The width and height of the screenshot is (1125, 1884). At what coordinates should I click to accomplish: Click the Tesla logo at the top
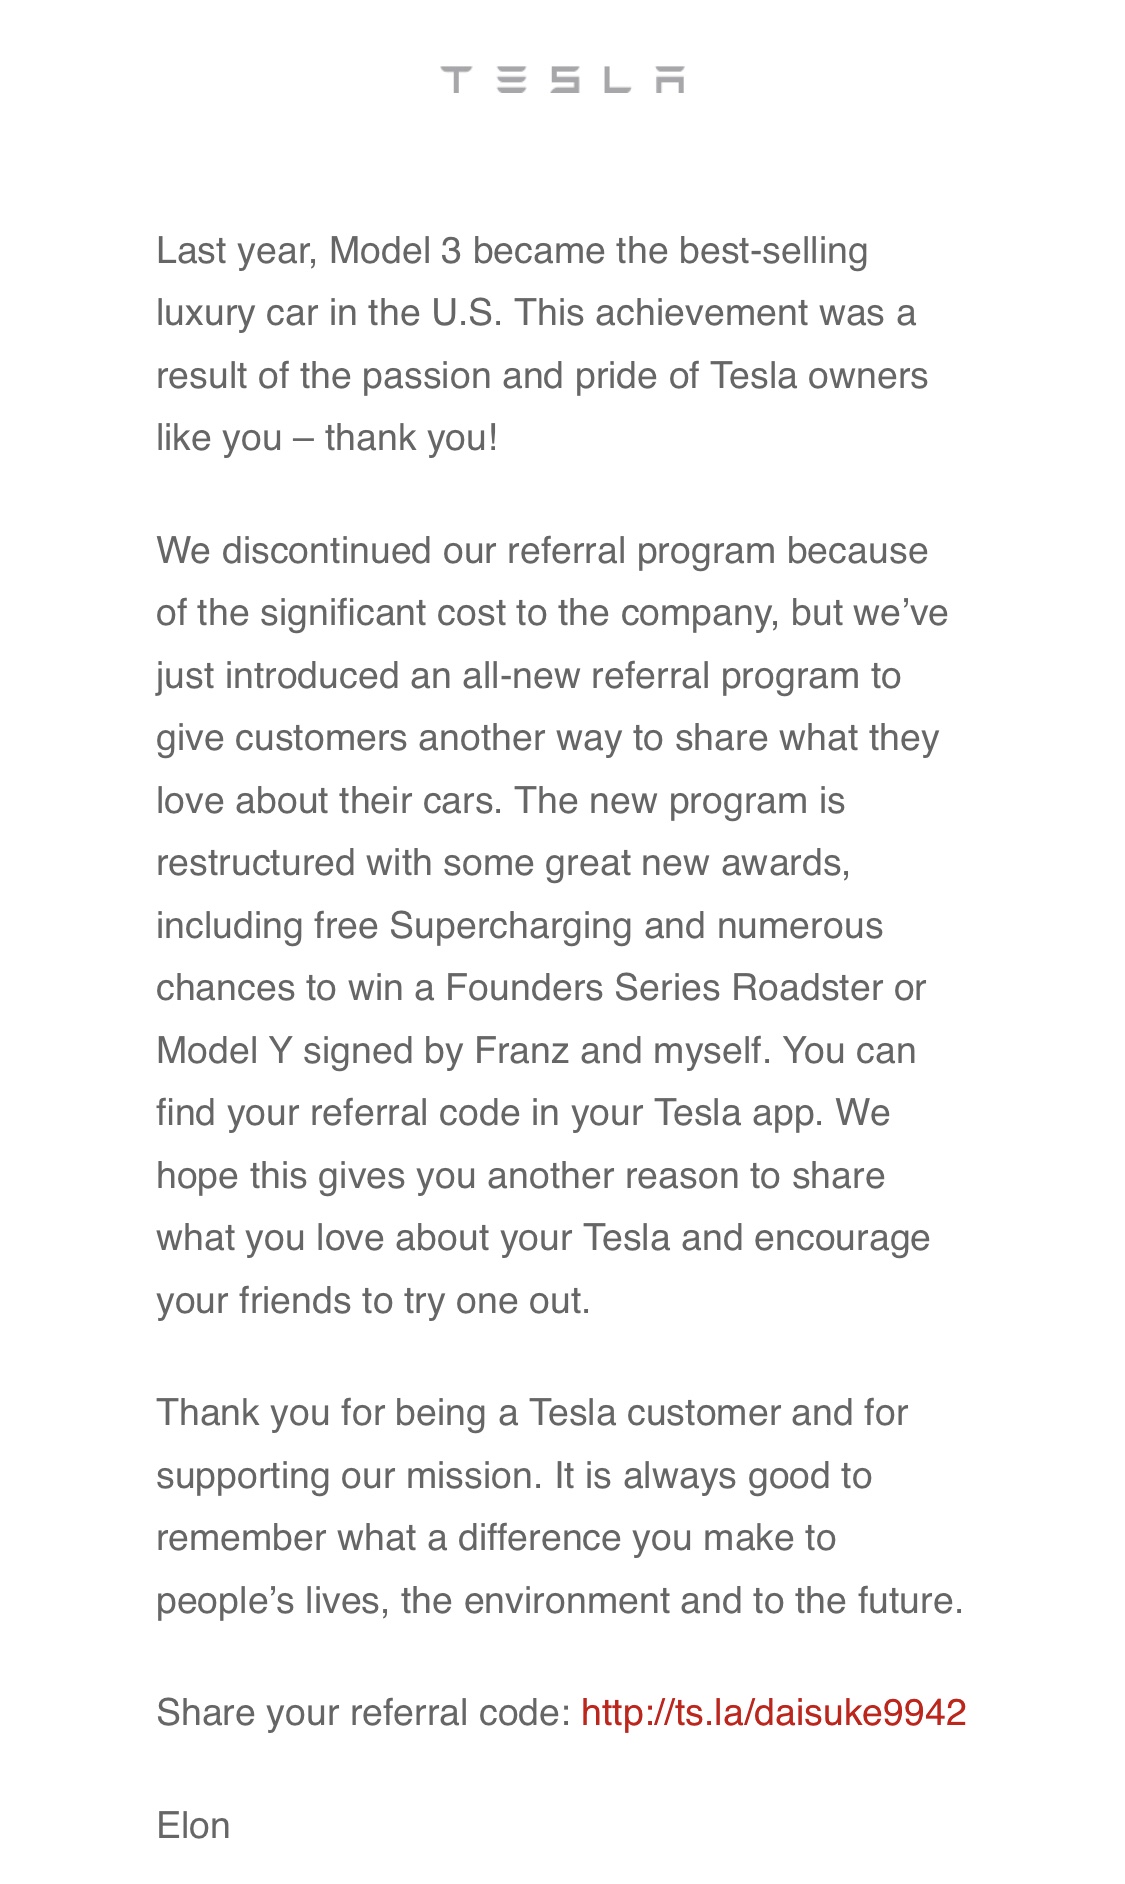[562, 80]
